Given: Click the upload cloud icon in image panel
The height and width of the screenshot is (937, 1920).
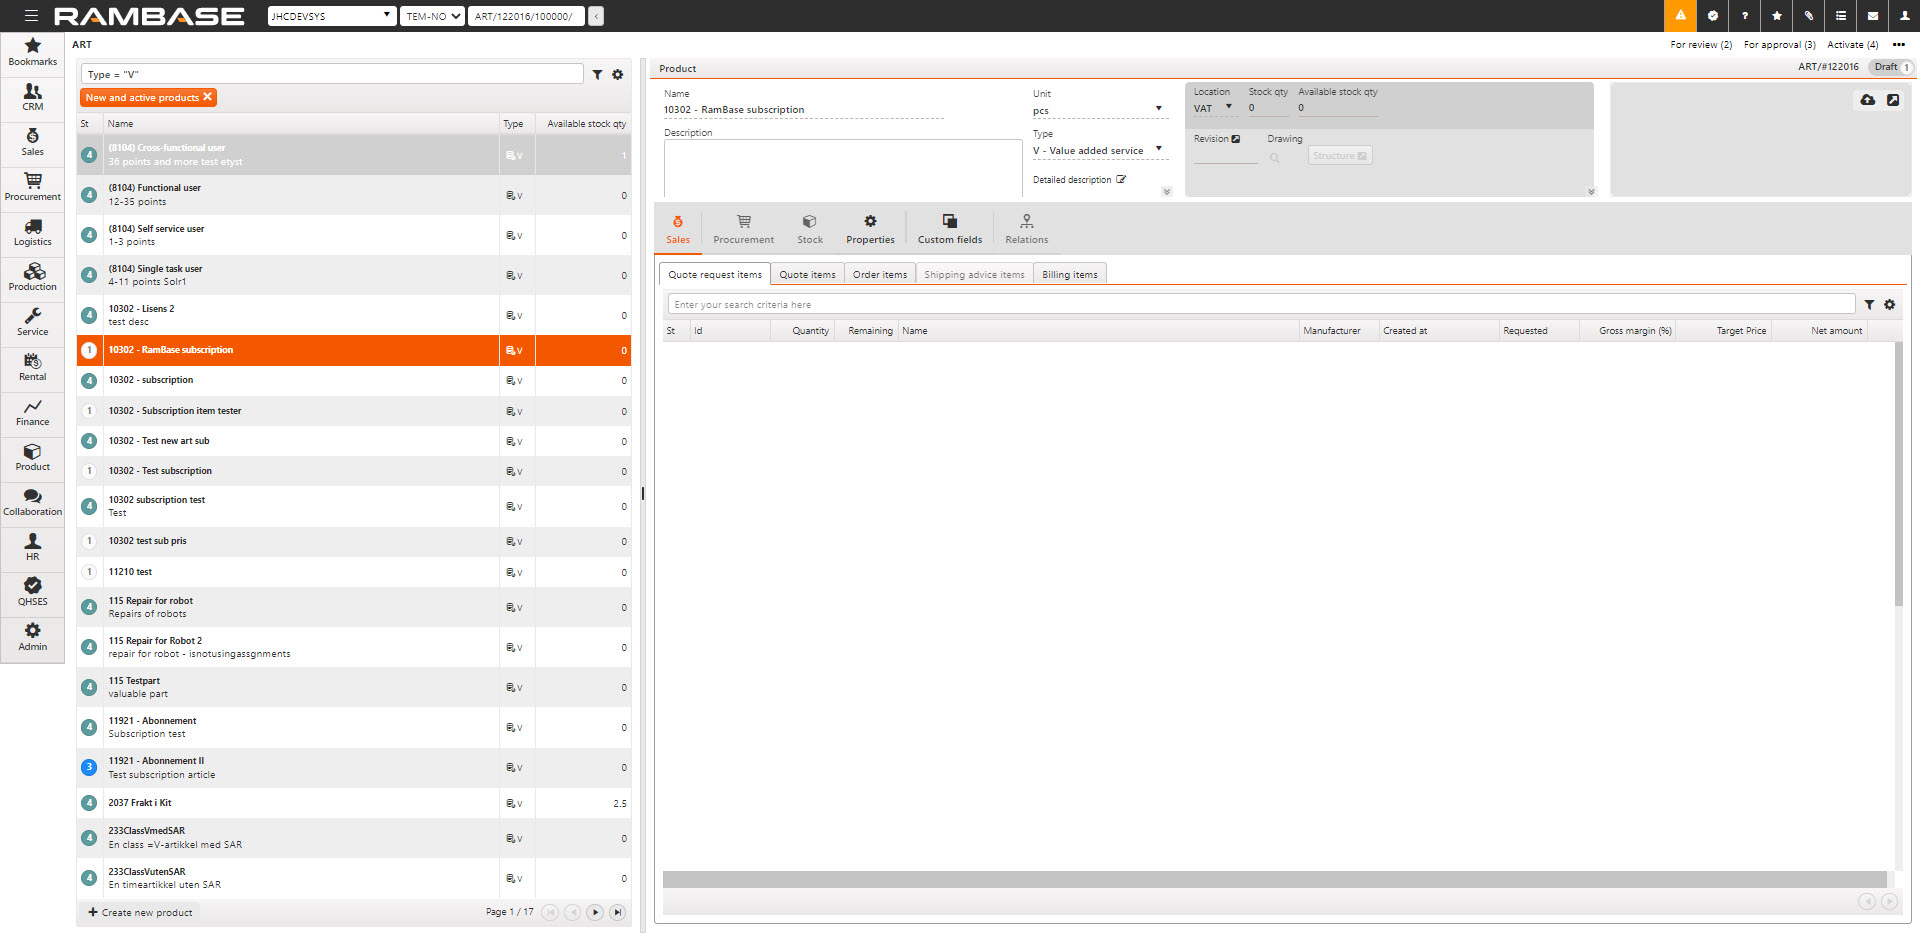Looking at the screenshot, I should pyautogui.click(x=1867, y=100).
